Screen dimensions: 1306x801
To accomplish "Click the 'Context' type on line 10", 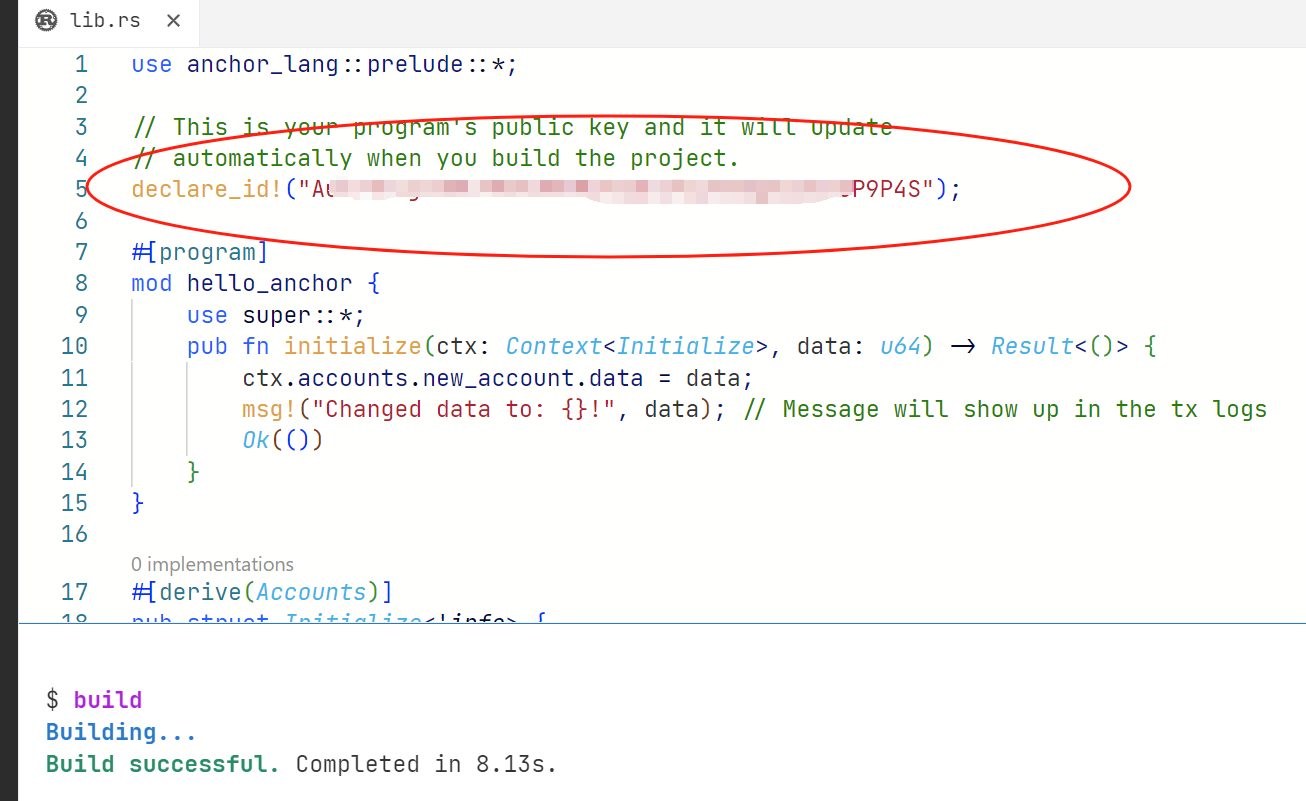I will tap(554, 346).
